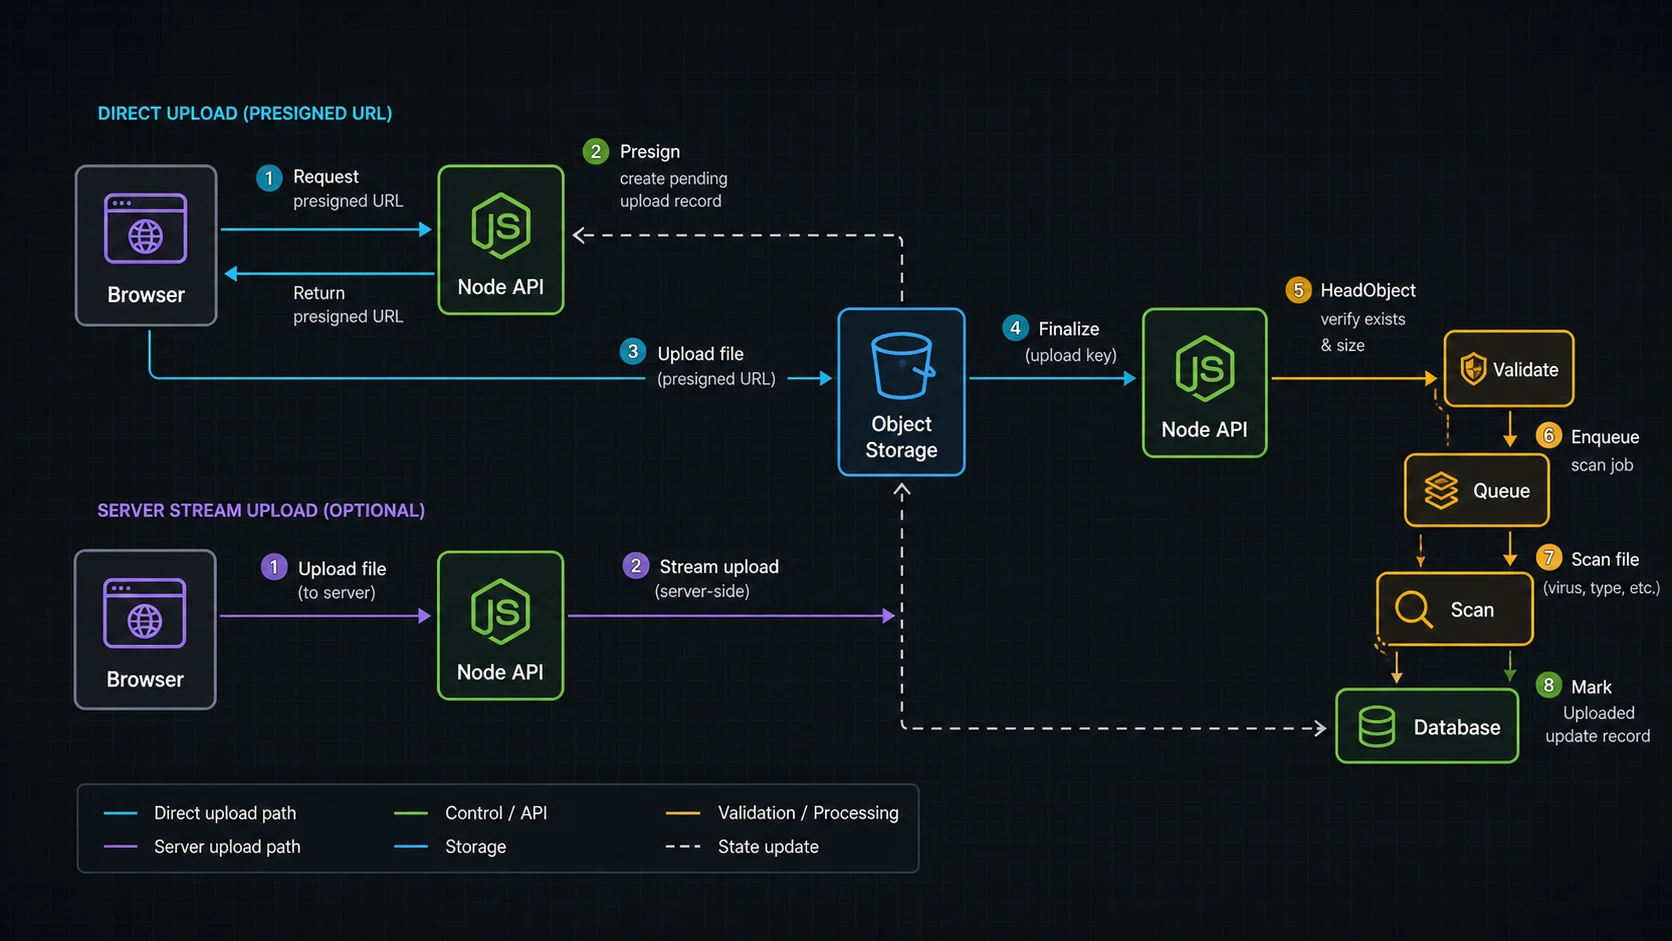This screenshot has width=1672, height=941.
Task: Click the "Direct upload path" legend entry
Action: (225, 813)
